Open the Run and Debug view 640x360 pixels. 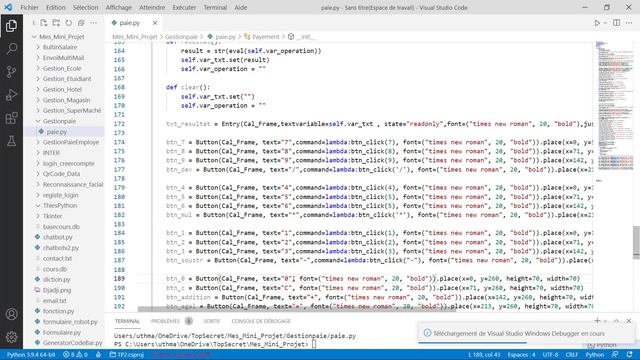pos(11,95)
